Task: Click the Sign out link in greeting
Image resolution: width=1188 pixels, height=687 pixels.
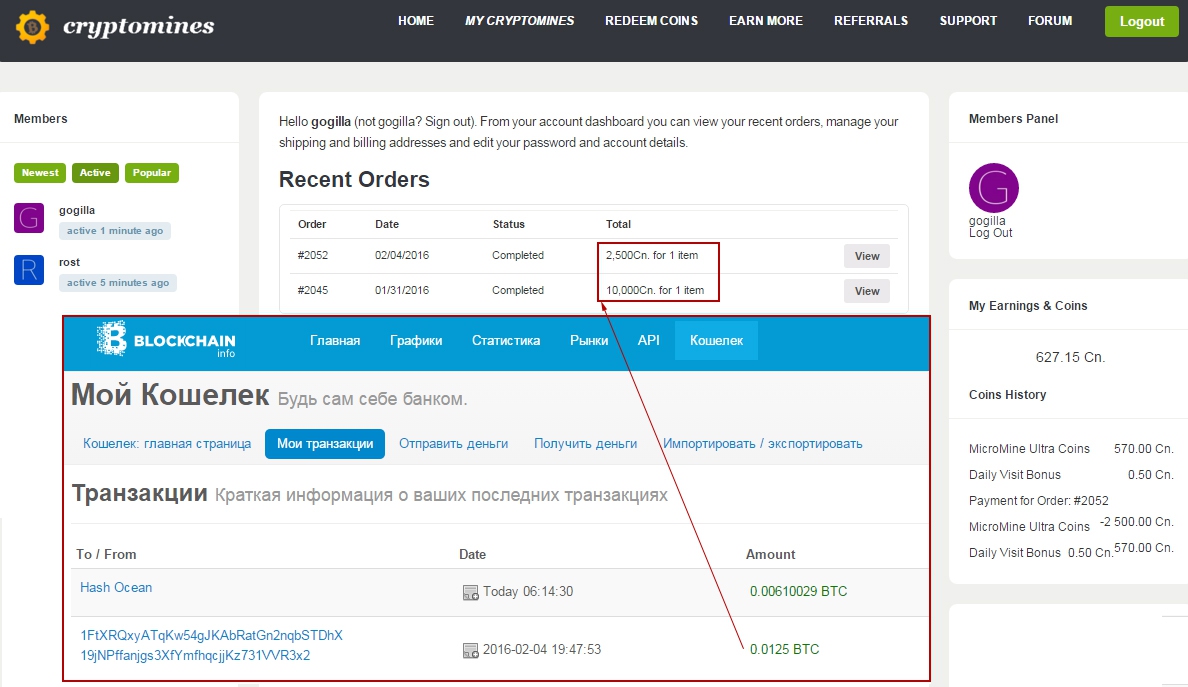Action: [449, 122]
